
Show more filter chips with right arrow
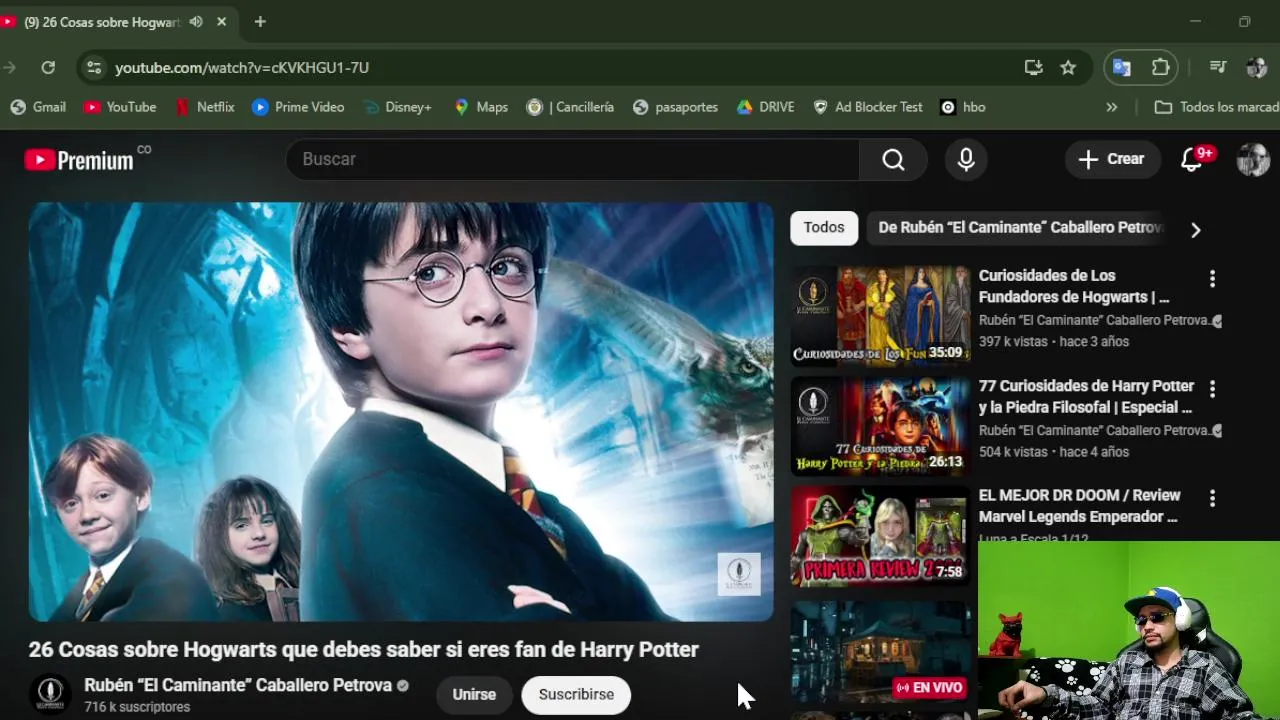coord(1195,230)
